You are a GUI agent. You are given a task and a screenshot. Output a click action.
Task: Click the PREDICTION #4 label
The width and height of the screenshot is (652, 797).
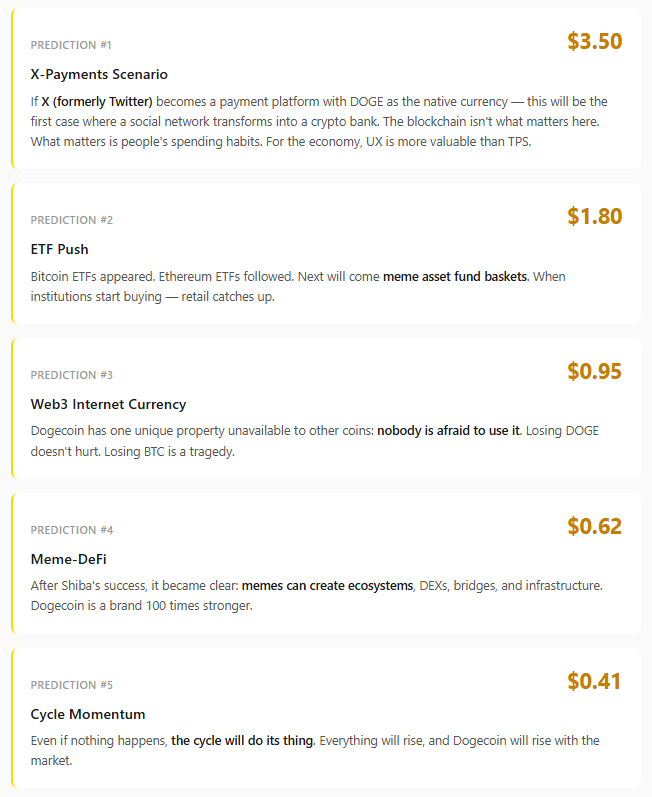(x=71, y=530)
